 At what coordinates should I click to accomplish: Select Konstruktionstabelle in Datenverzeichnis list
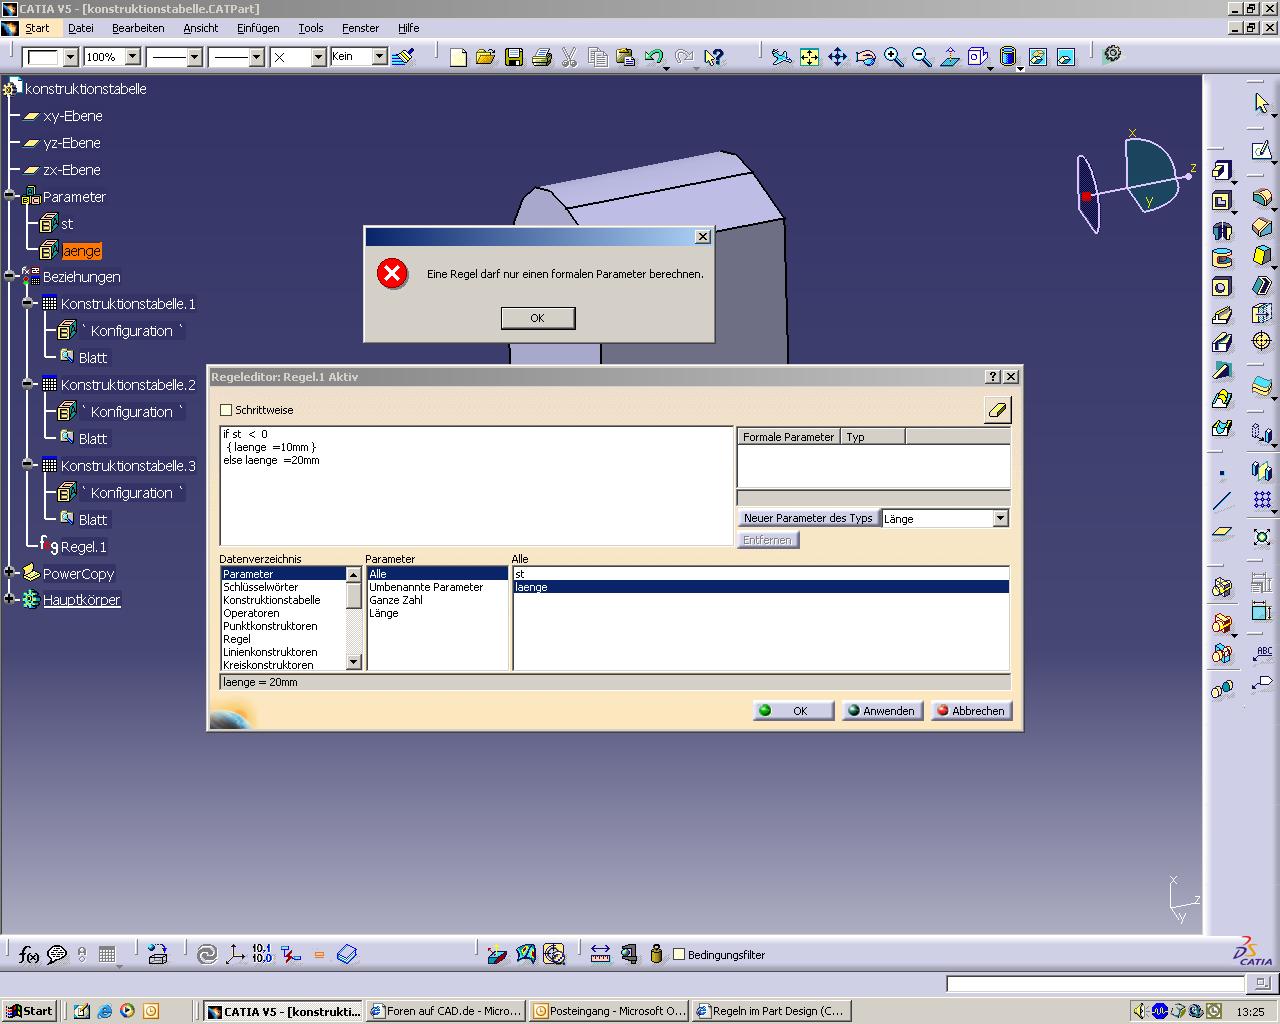[272, 600]
